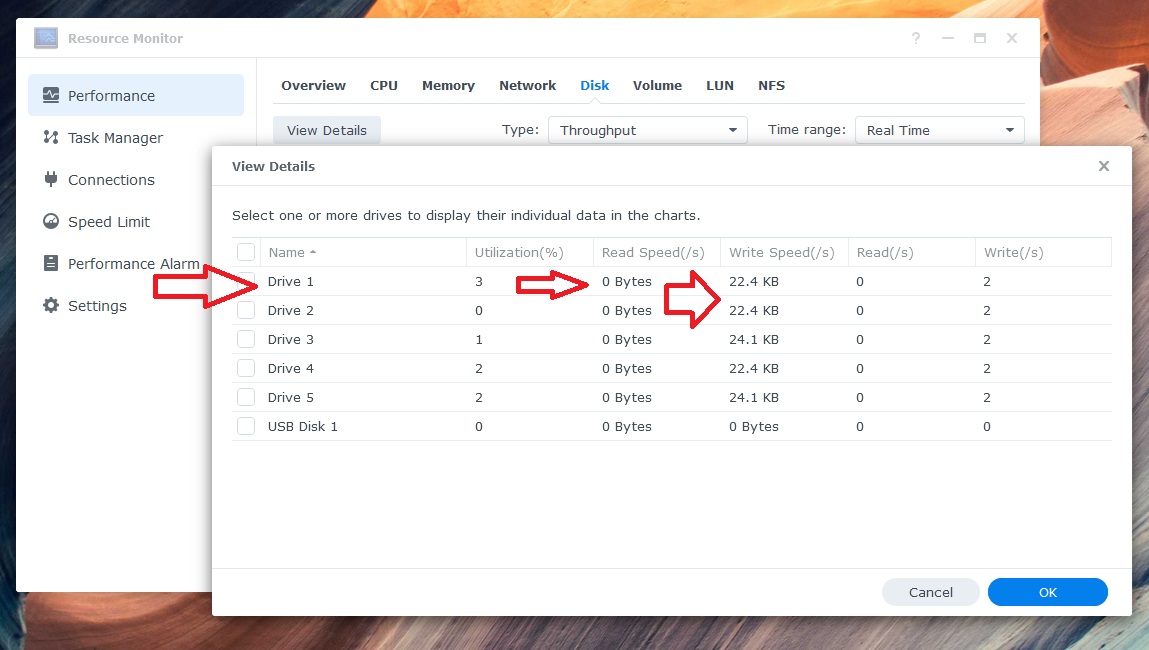1149x650 pixels.
Task: Open the Time range Real Time dropdown
Action: [939, 130]
